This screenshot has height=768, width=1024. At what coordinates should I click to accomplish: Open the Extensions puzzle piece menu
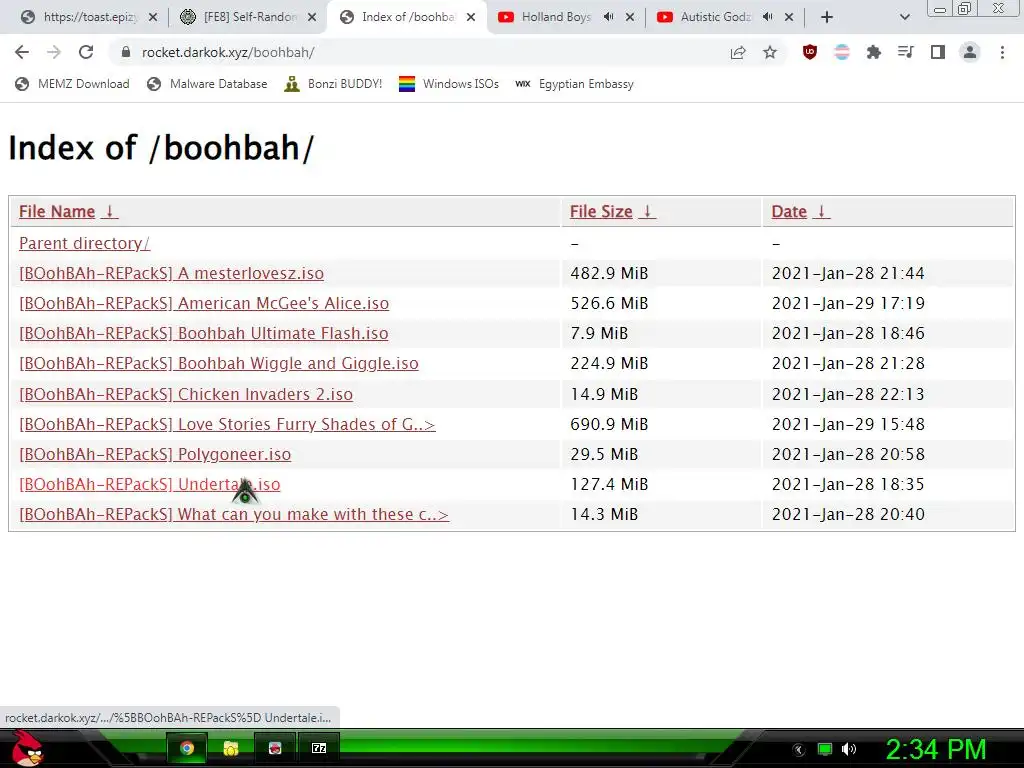[874, 52]
